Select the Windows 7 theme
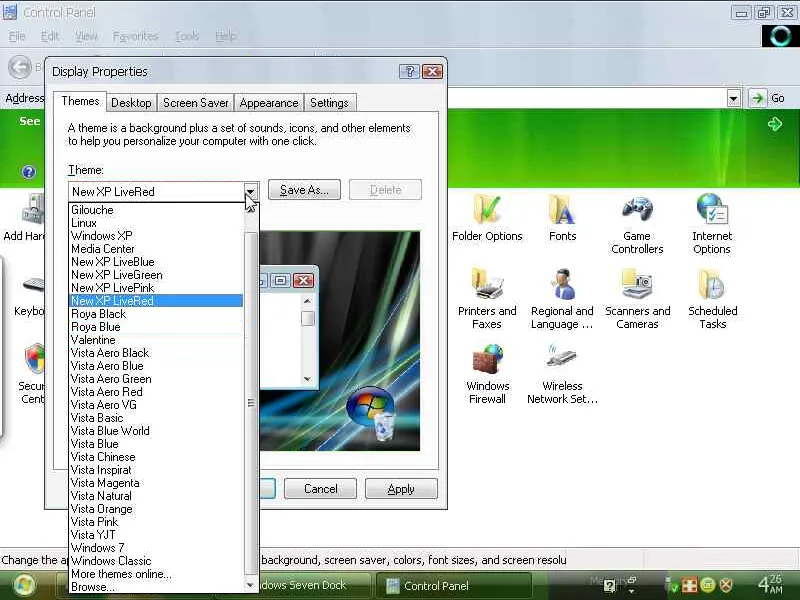800x600 pixels. coord(156,548)
